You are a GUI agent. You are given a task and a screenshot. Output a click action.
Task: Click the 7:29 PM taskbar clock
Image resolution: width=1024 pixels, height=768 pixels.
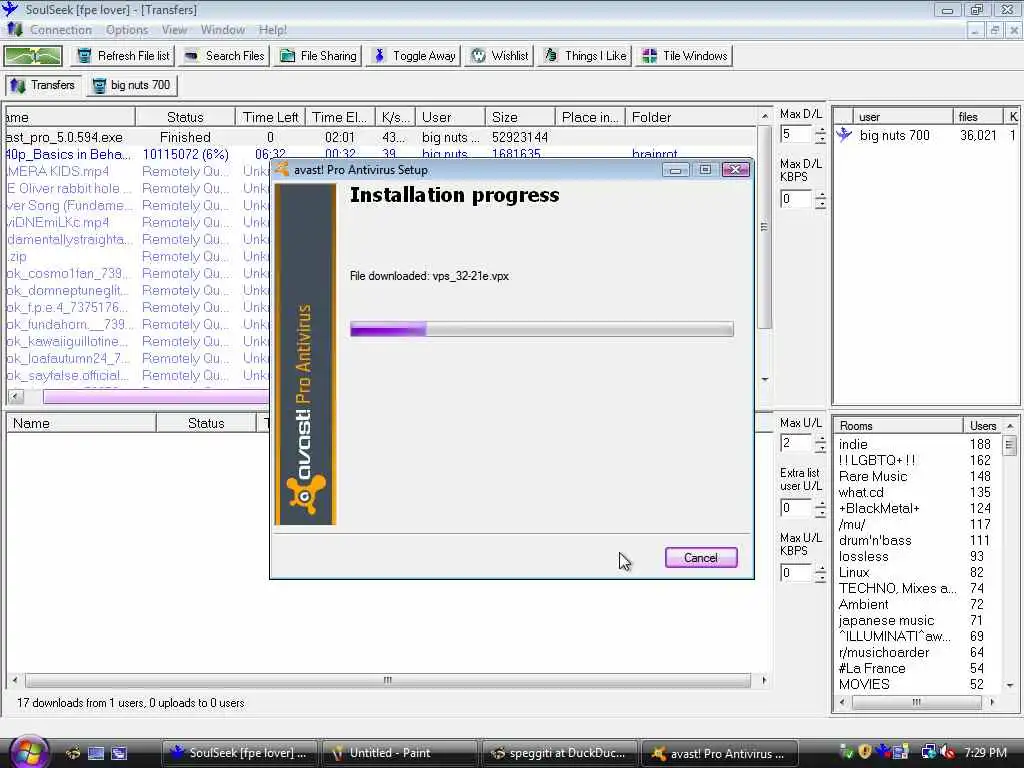pos(985,753)
